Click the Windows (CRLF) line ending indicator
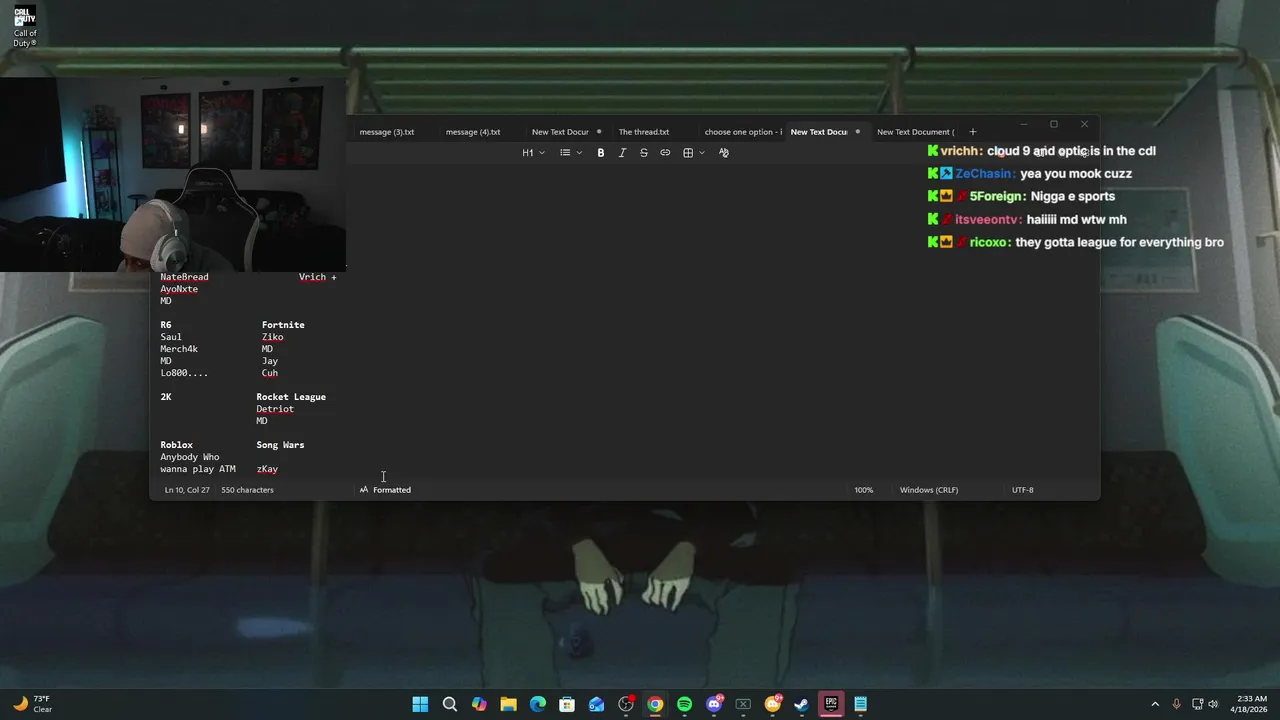The image size is (1280, 720). [x=929, y=490]
